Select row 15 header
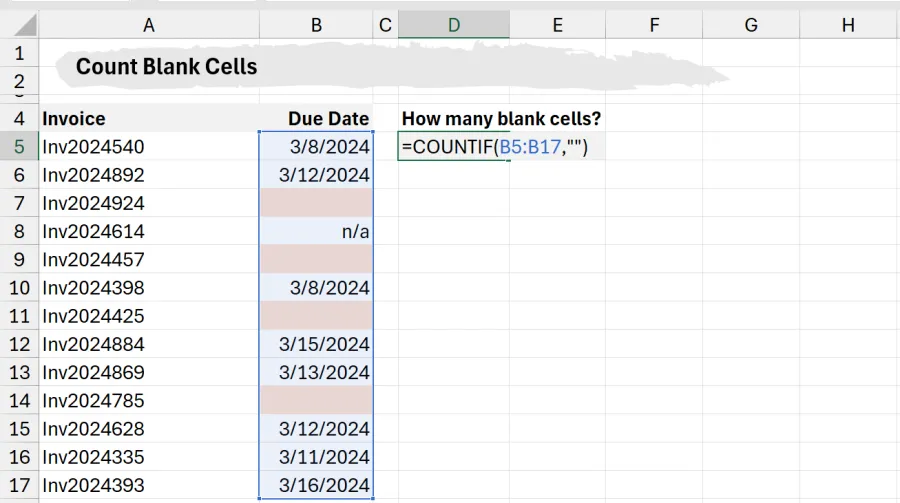900x503 pixels. [20, 428]
